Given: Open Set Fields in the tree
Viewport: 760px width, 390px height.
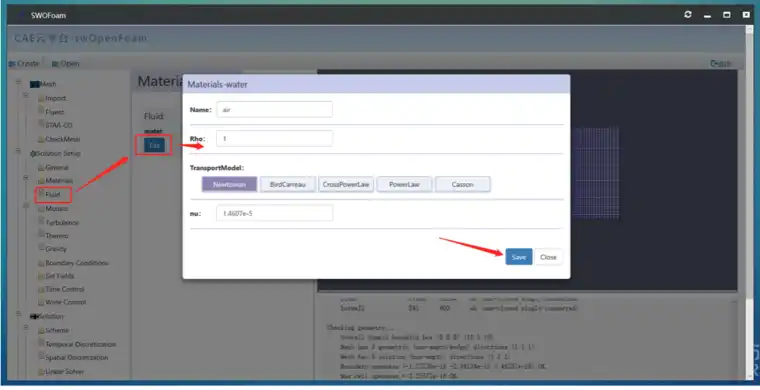Looking at the screenshot, I should click(60, 276).
